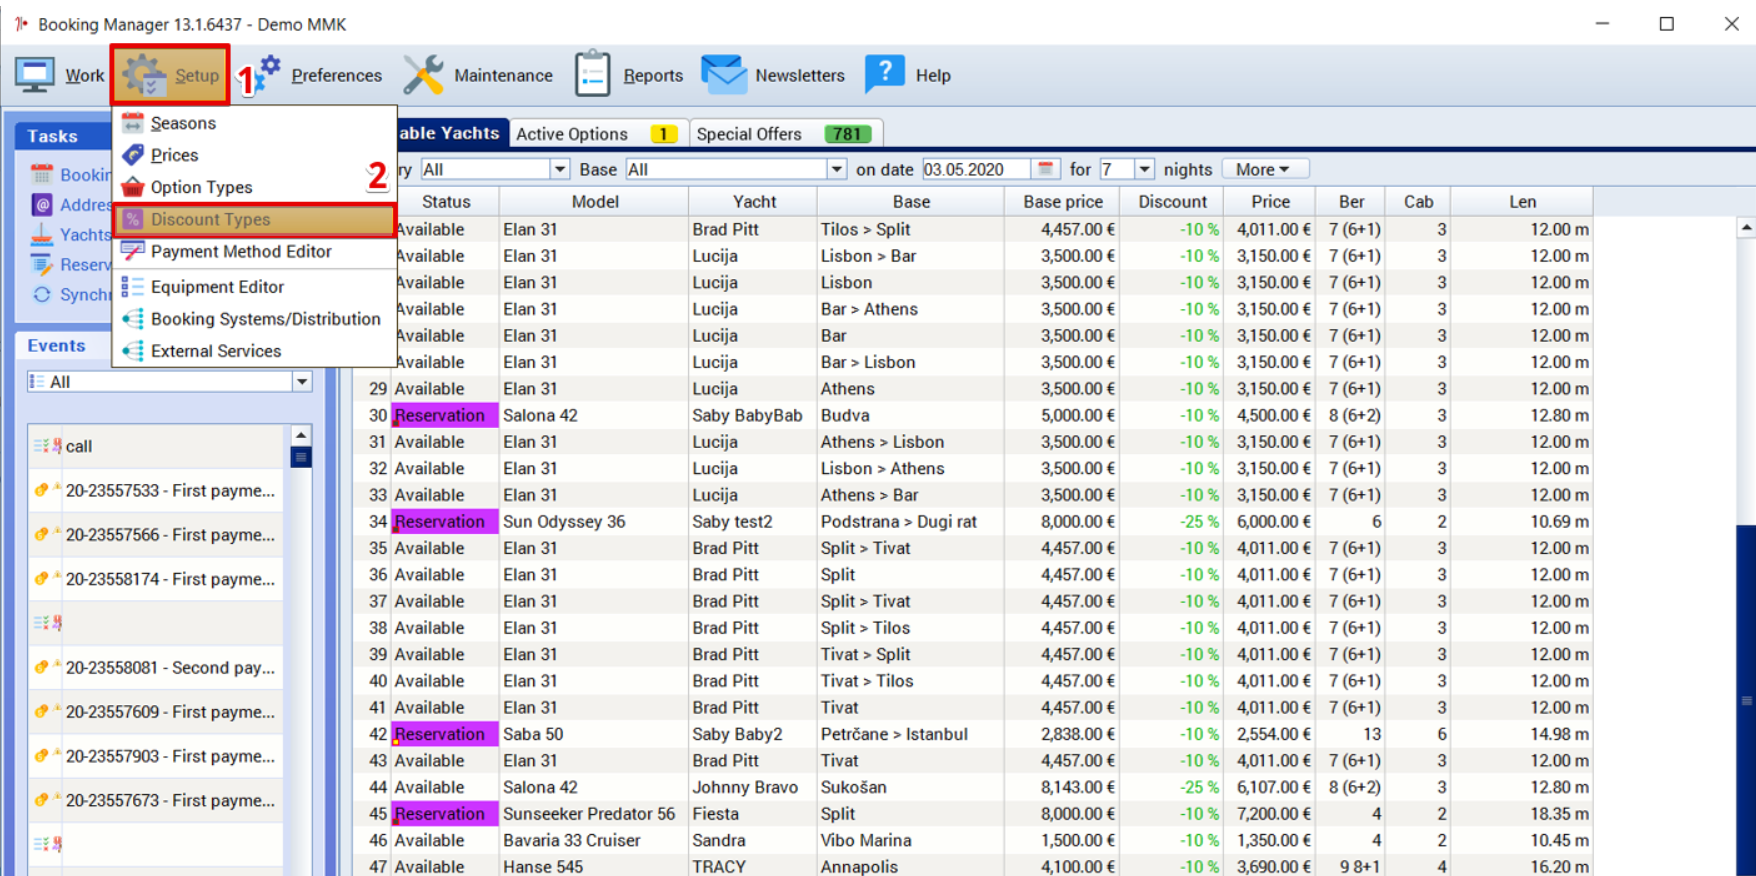Open event 20-23557673 - First payment
Viewport: 1756px width, 876px height.
[x=170, y=800]
